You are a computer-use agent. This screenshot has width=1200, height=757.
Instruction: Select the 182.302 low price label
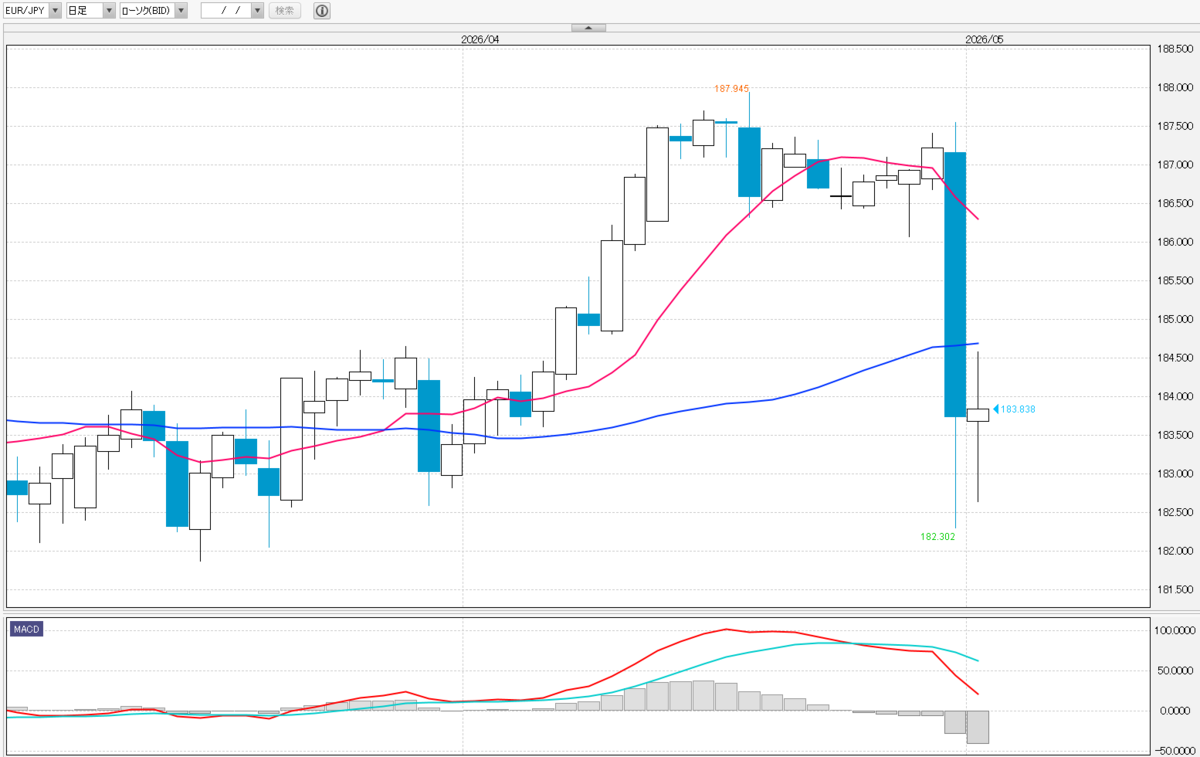[x=938, y=536]
